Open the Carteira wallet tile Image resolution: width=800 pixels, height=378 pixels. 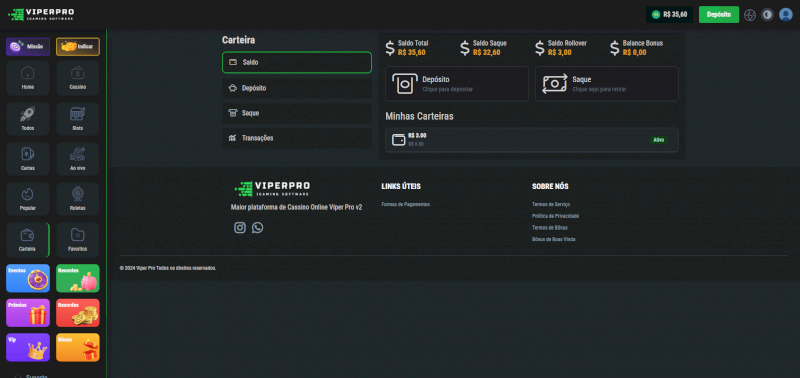point(28,240)
